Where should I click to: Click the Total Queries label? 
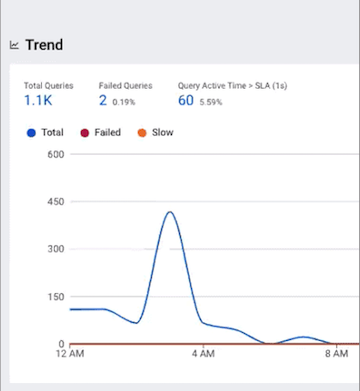click(49, 86)
